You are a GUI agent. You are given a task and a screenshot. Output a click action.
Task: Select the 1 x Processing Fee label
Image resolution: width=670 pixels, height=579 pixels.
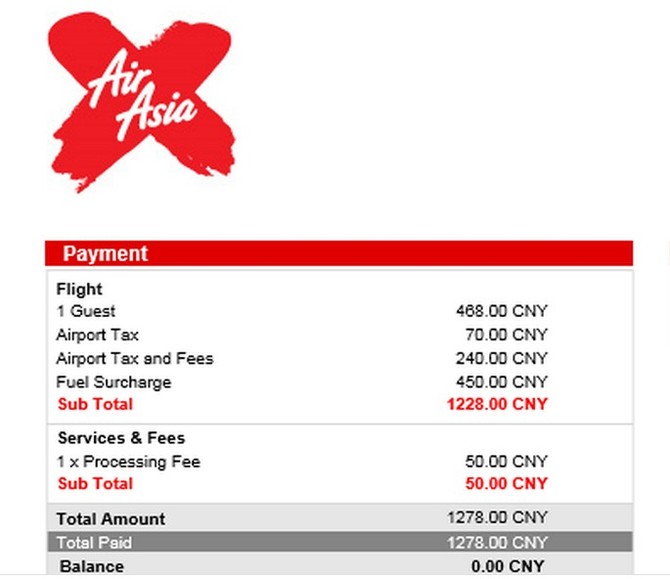(129, 462)
